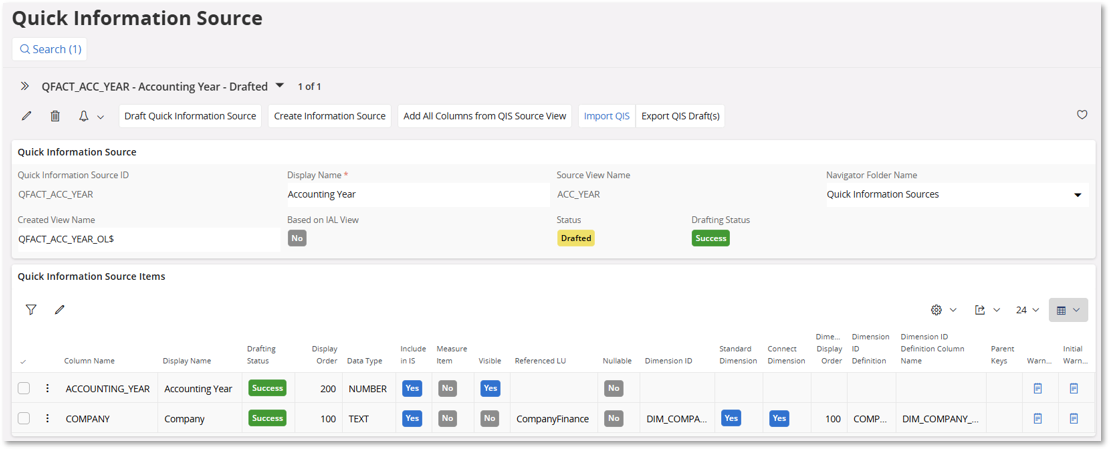Image resolution: width=1110 pixels, height=450 pixels.
Task: Sort by Display Name column header
Action: tap(187, 361)
